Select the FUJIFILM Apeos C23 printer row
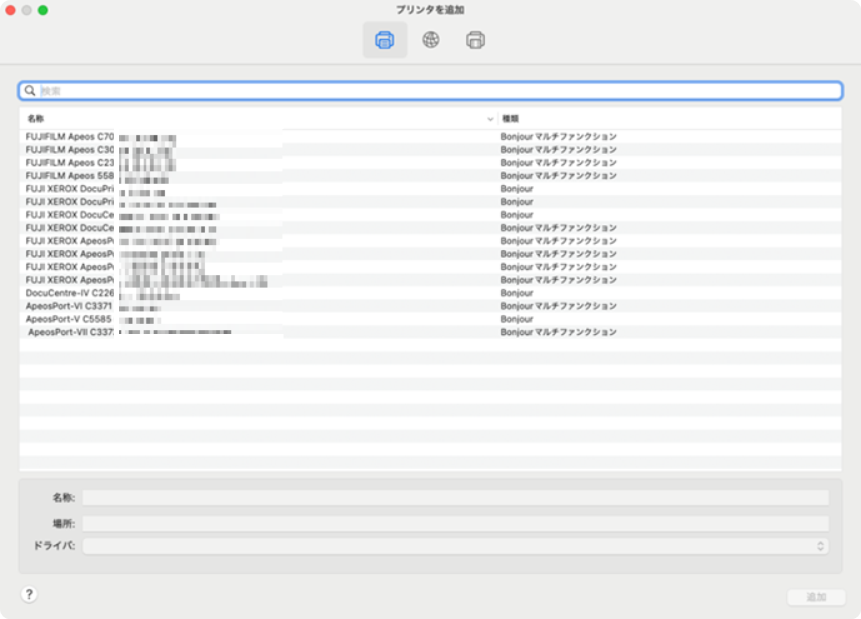This screenshot has width=861, height=619. [430, 163]
